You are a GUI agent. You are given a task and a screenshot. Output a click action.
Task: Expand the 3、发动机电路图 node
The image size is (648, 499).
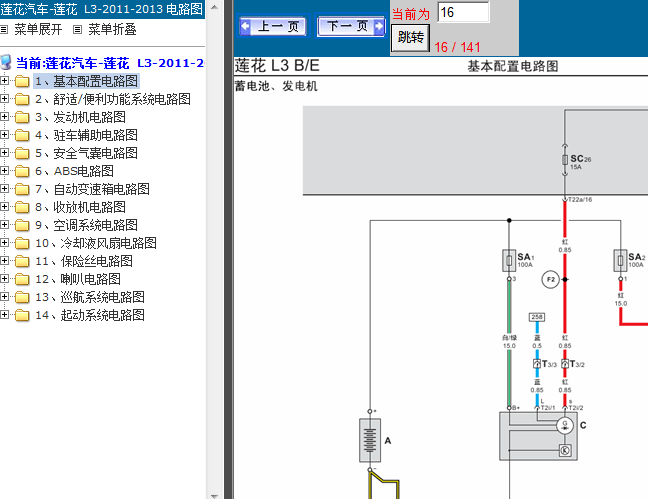pos(4,117)
